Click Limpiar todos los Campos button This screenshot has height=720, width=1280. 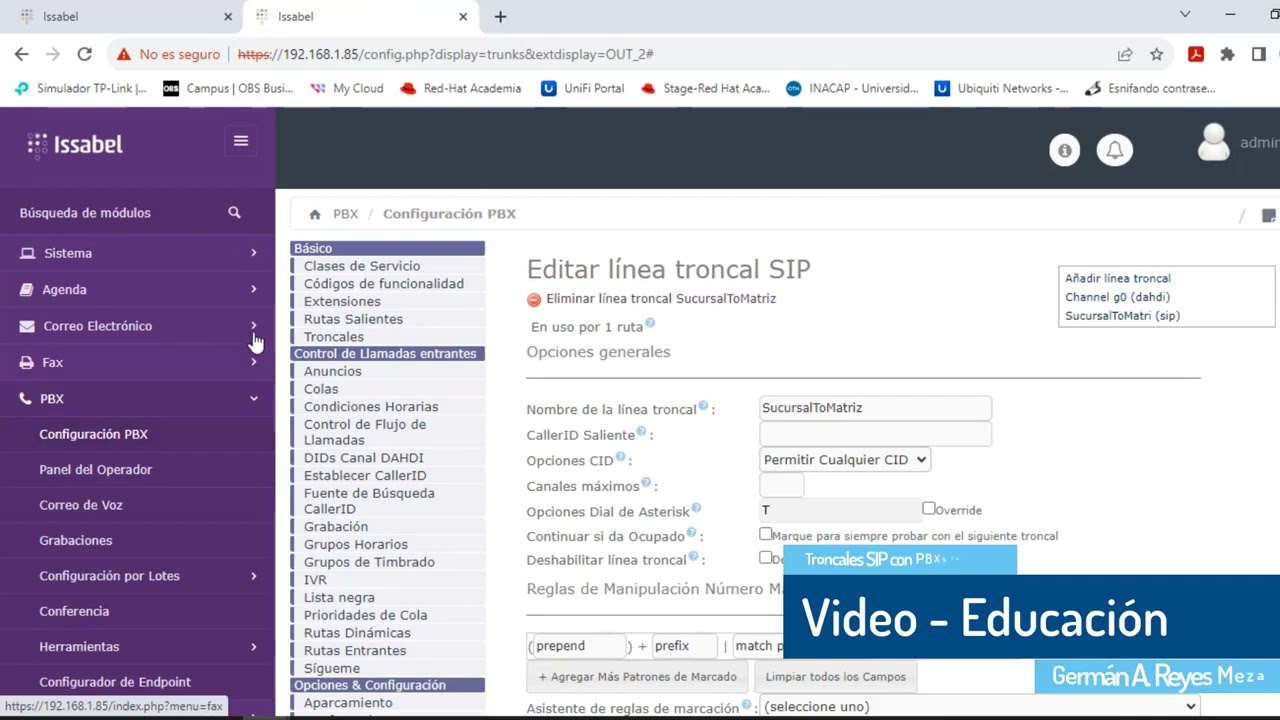coord(835,677)
